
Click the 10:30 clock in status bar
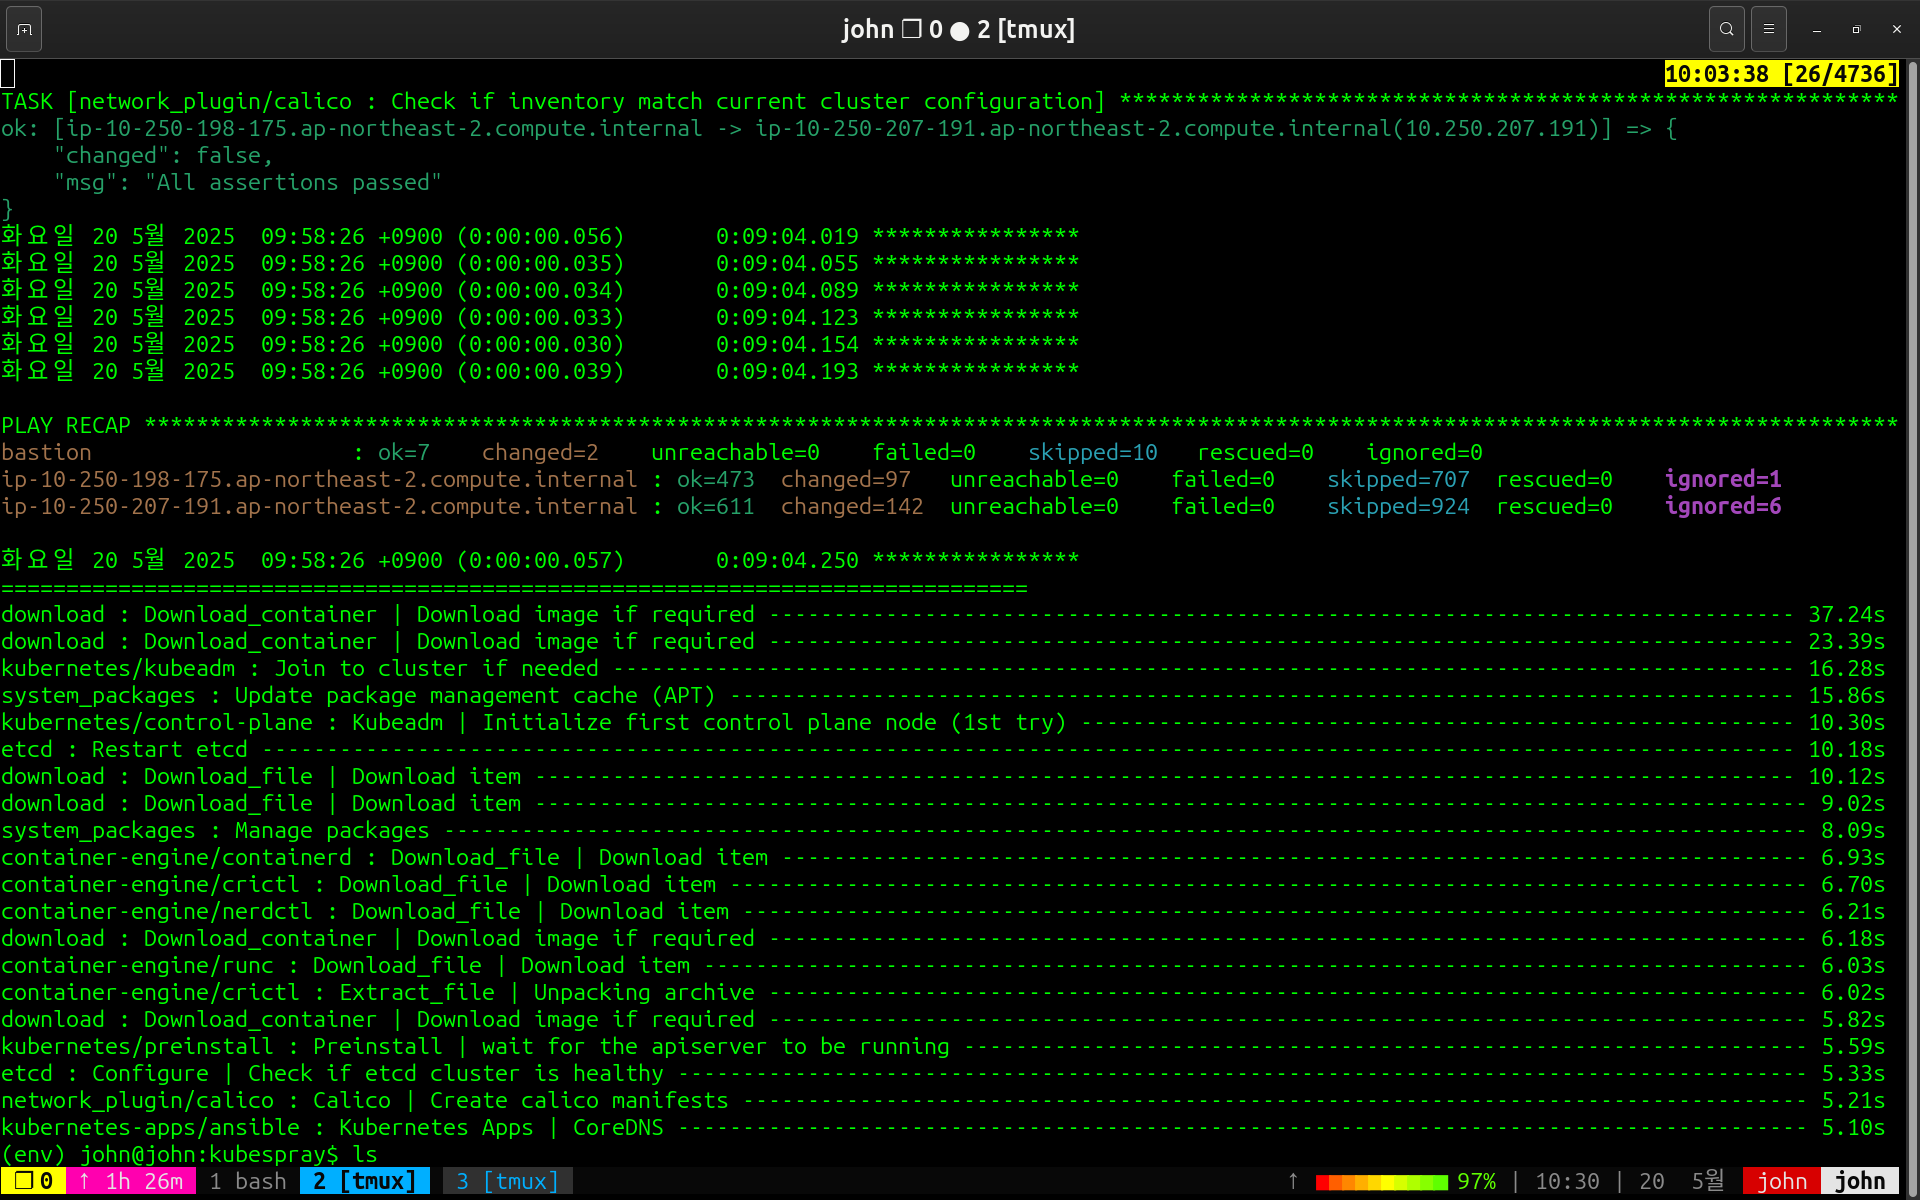(x=1567, y=1181)
